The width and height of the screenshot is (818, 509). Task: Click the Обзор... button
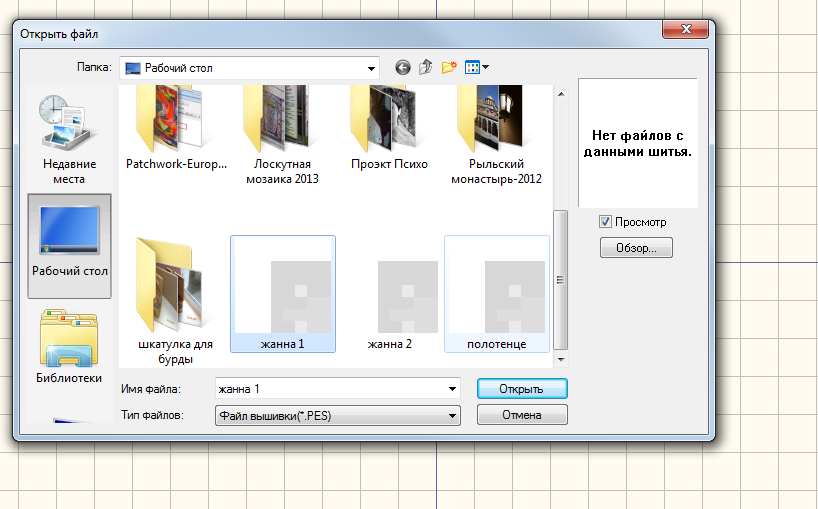pos(636,248)
